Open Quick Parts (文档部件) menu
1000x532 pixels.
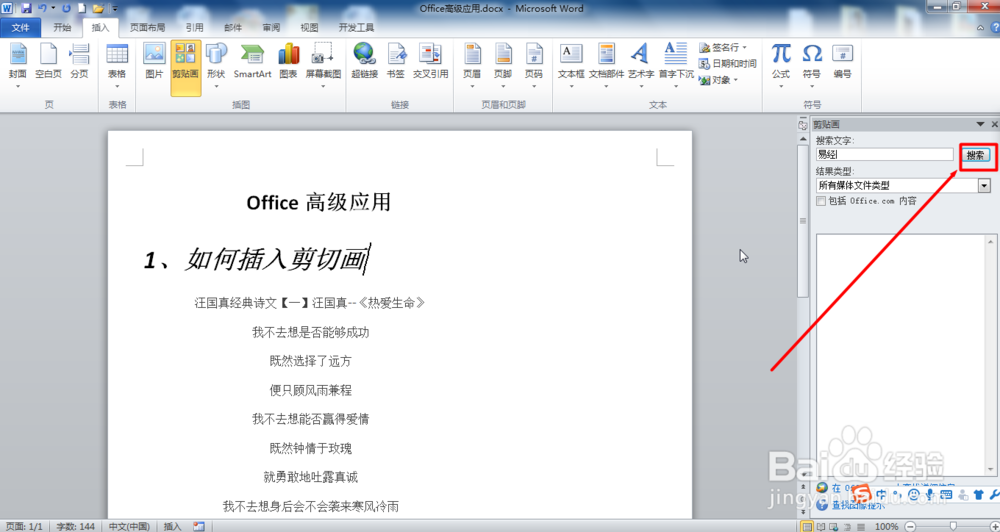point(607,64)
